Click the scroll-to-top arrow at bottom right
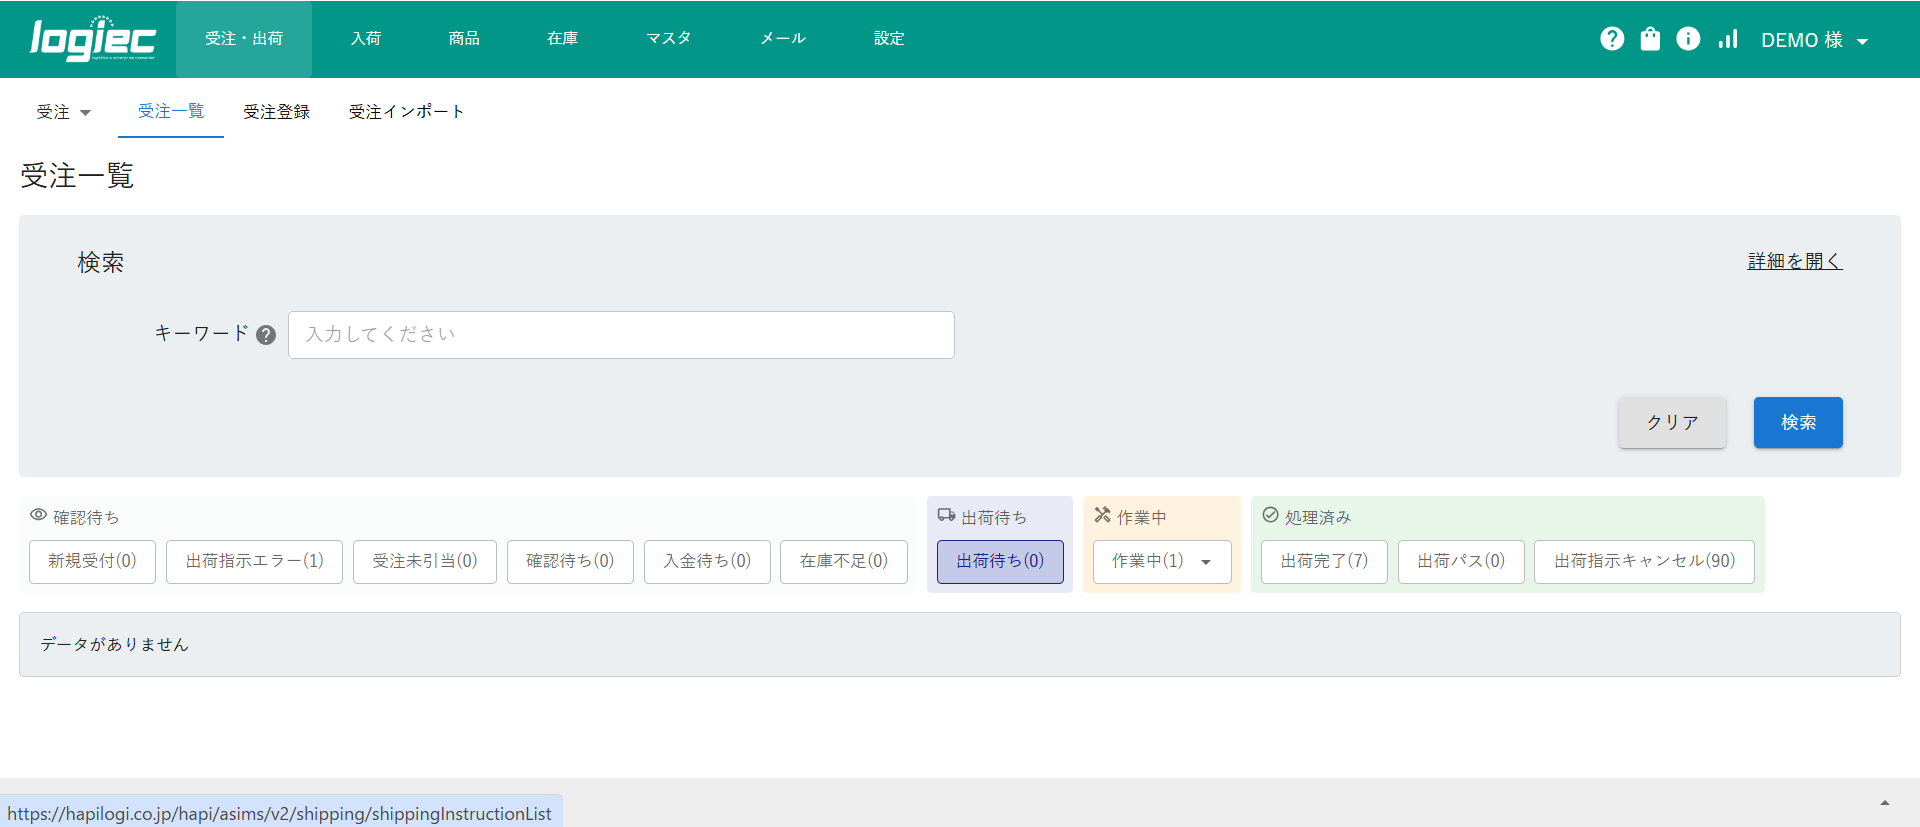 click(x=1884, y=803)
